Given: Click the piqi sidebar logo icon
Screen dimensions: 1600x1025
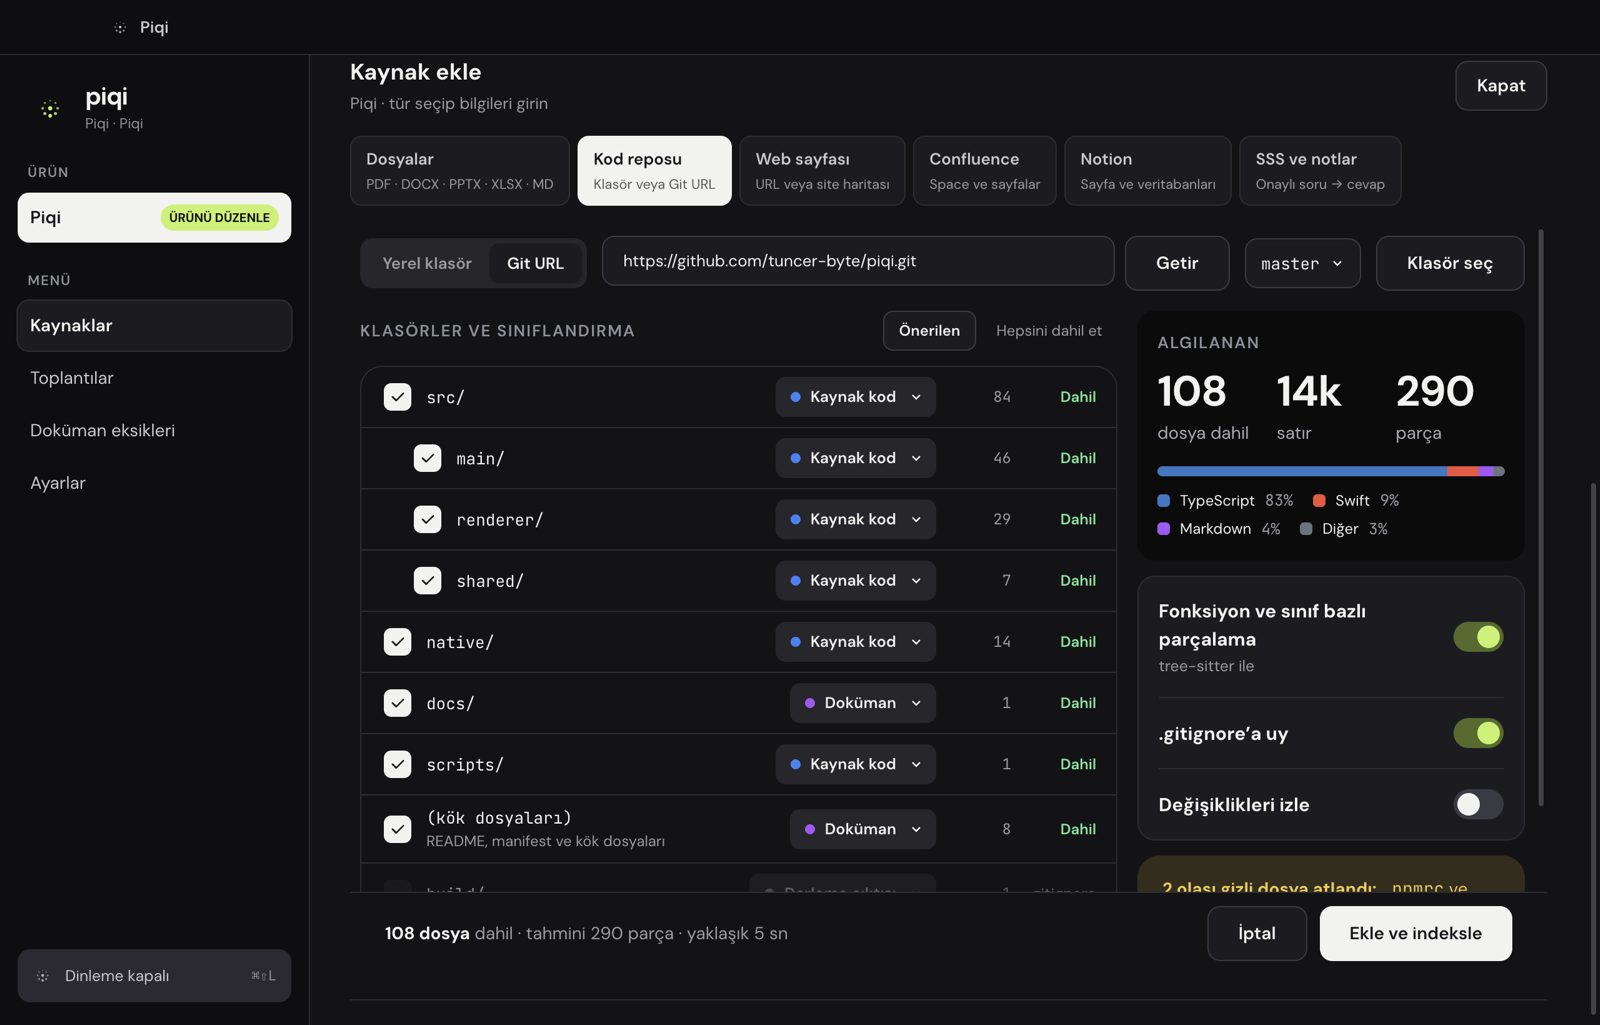Looking at the screenshot, I should 50,109.
